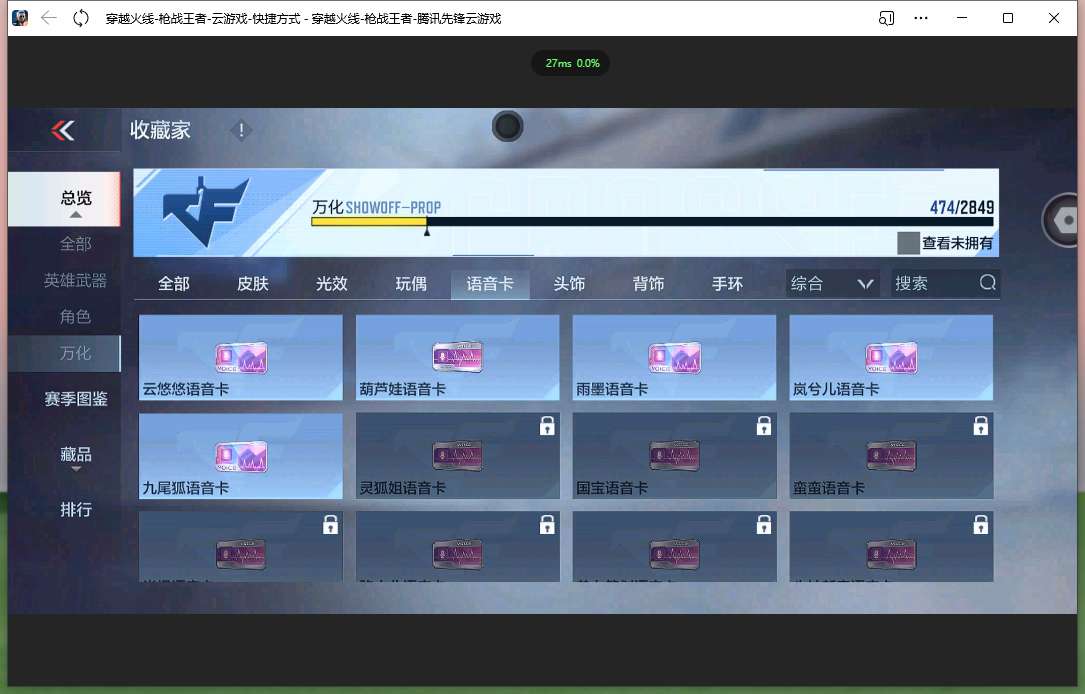Select the 语音卡 tab
1085x694 pixels.
pyautogui.click(x=490, y=284)
